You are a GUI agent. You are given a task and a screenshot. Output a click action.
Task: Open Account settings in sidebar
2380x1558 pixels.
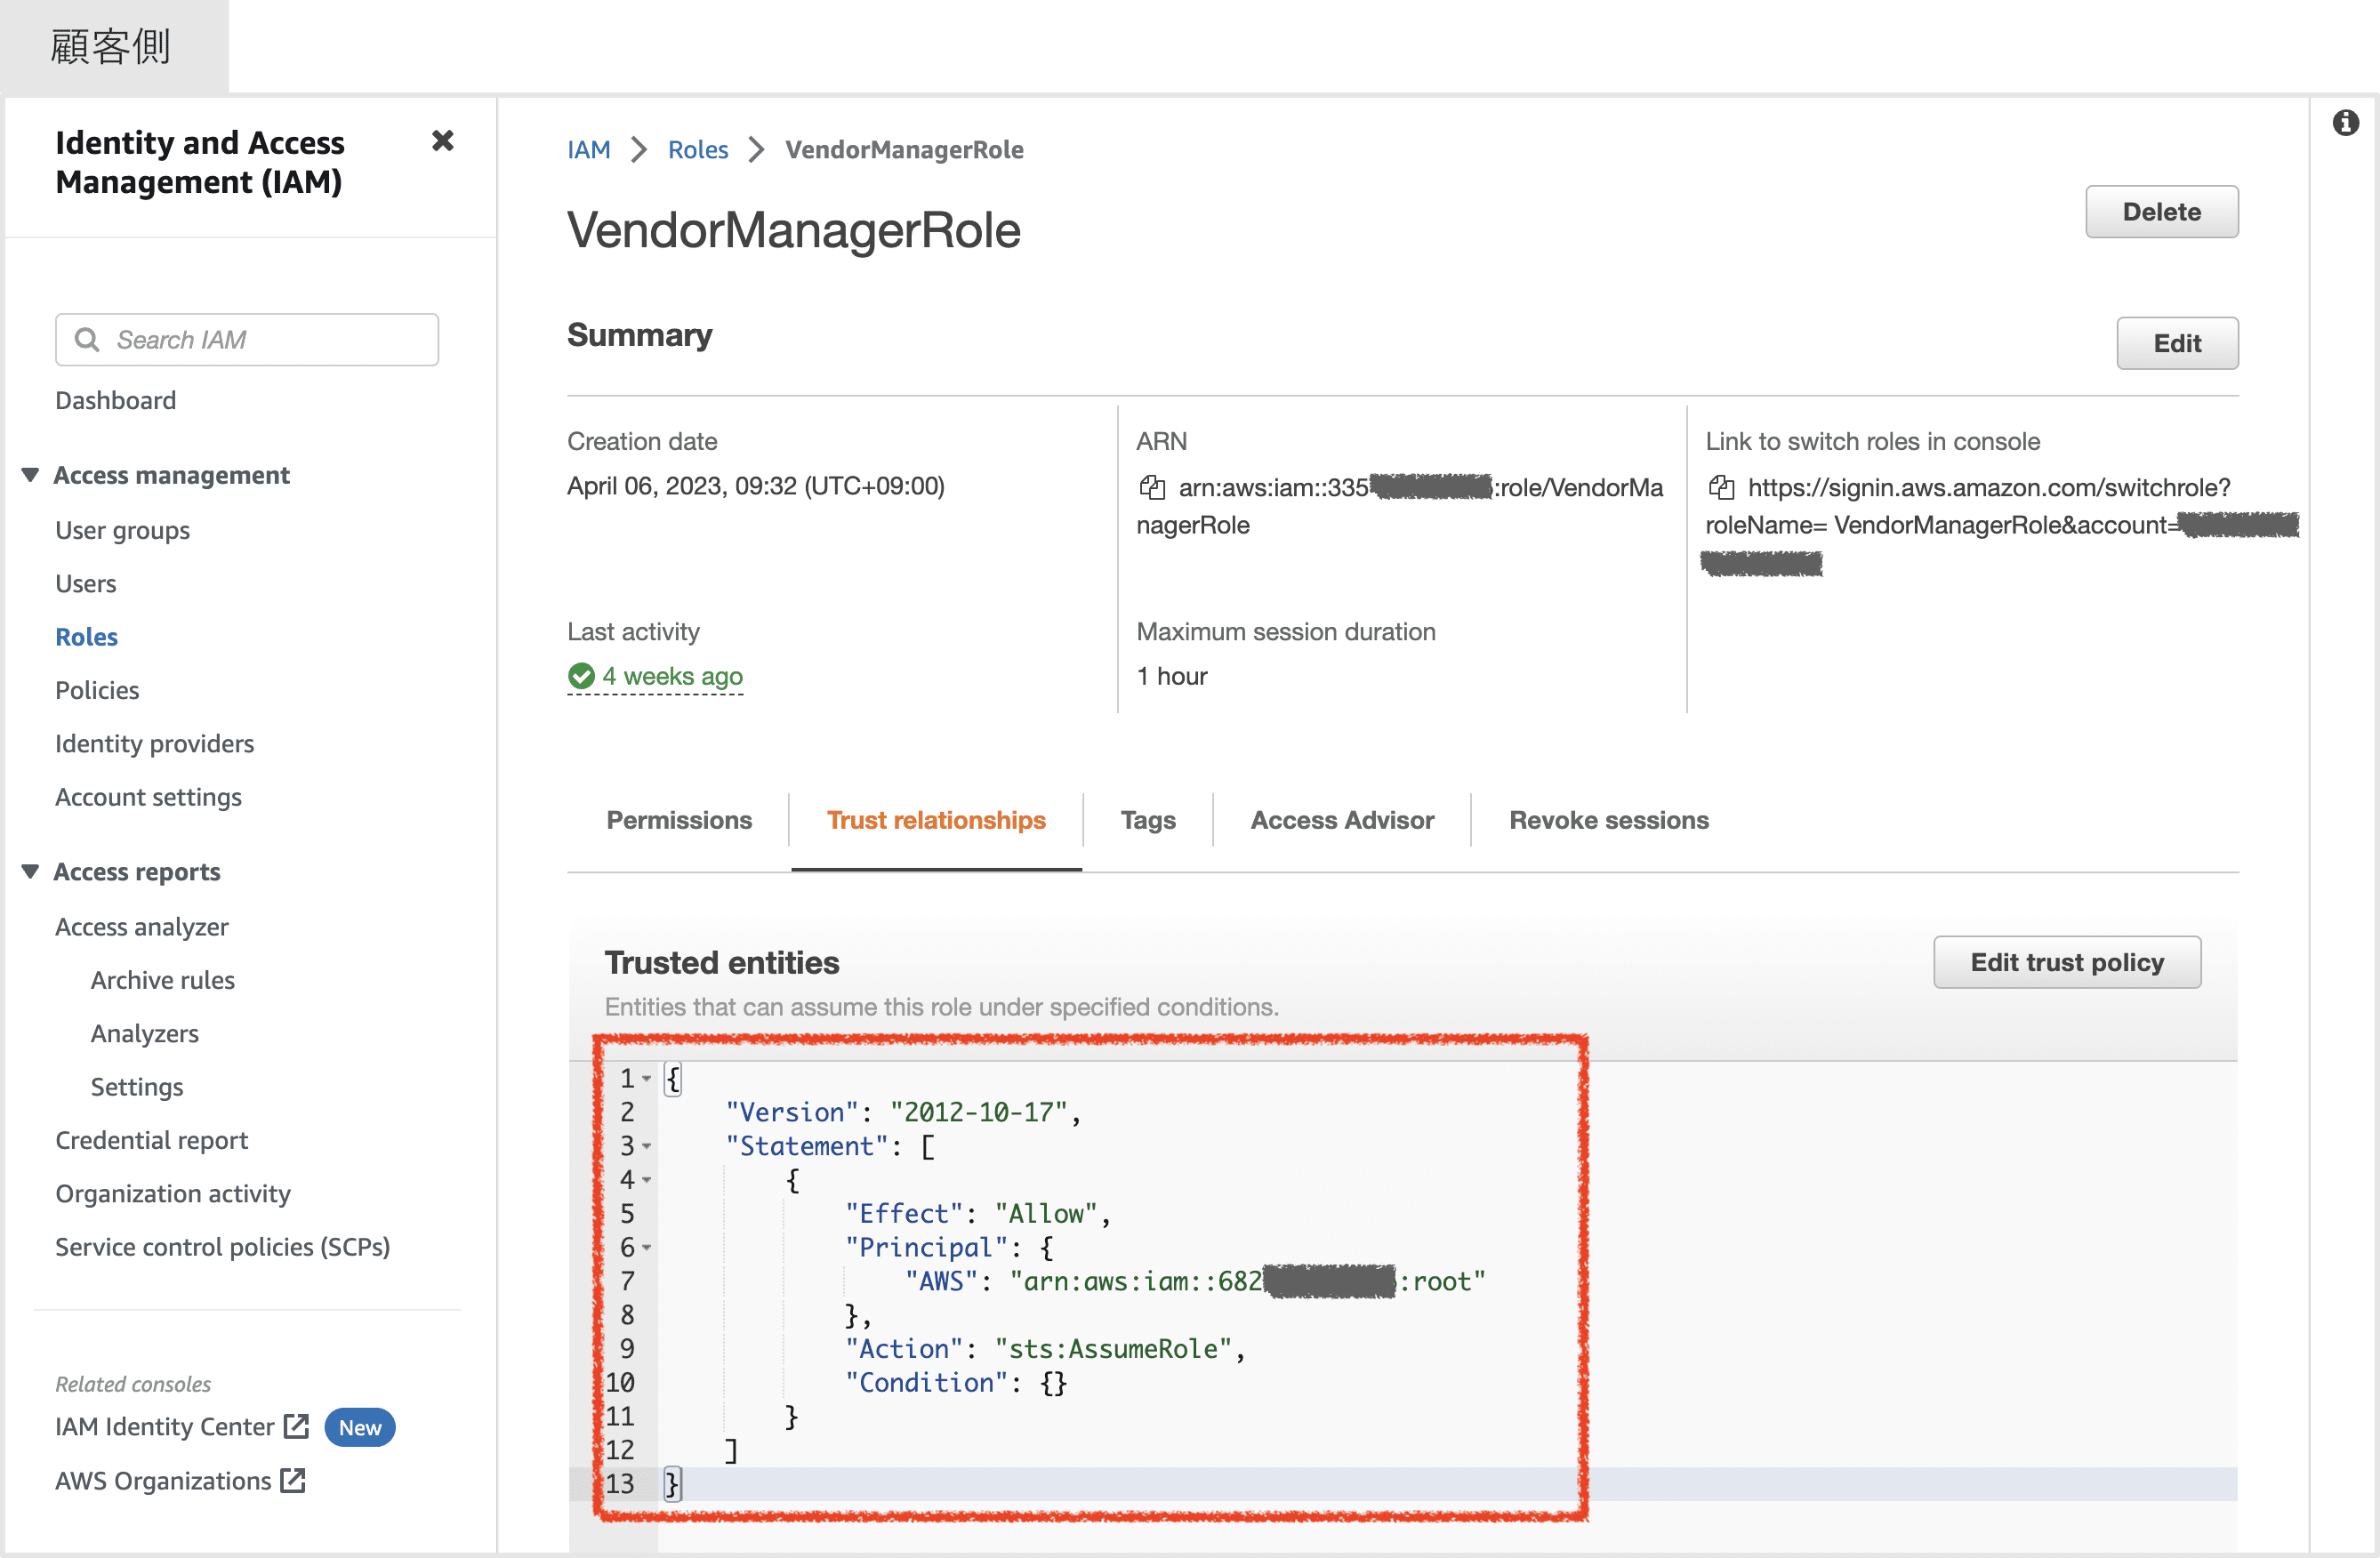click(148, 797)
